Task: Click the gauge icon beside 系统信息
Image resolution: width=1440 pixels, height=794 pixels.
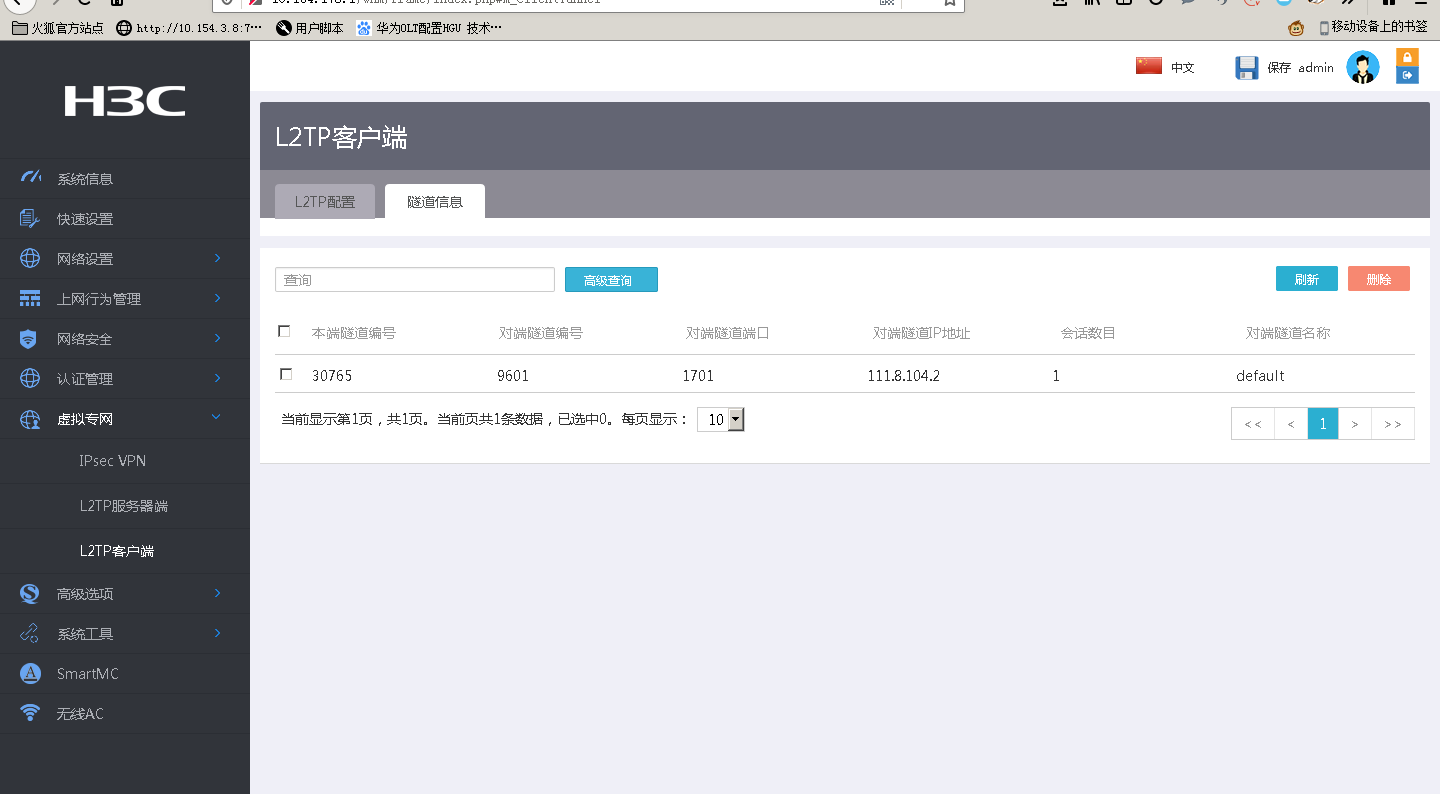Action: click(31, 178)
